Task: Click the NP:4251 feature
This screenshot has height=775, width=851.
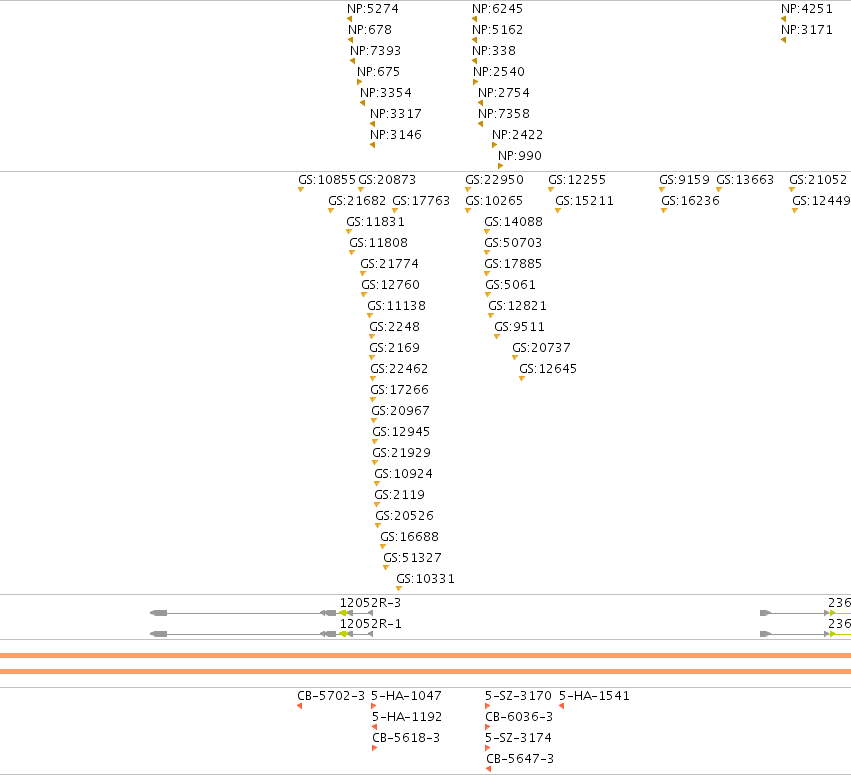Action: click(x=807, y=9)
